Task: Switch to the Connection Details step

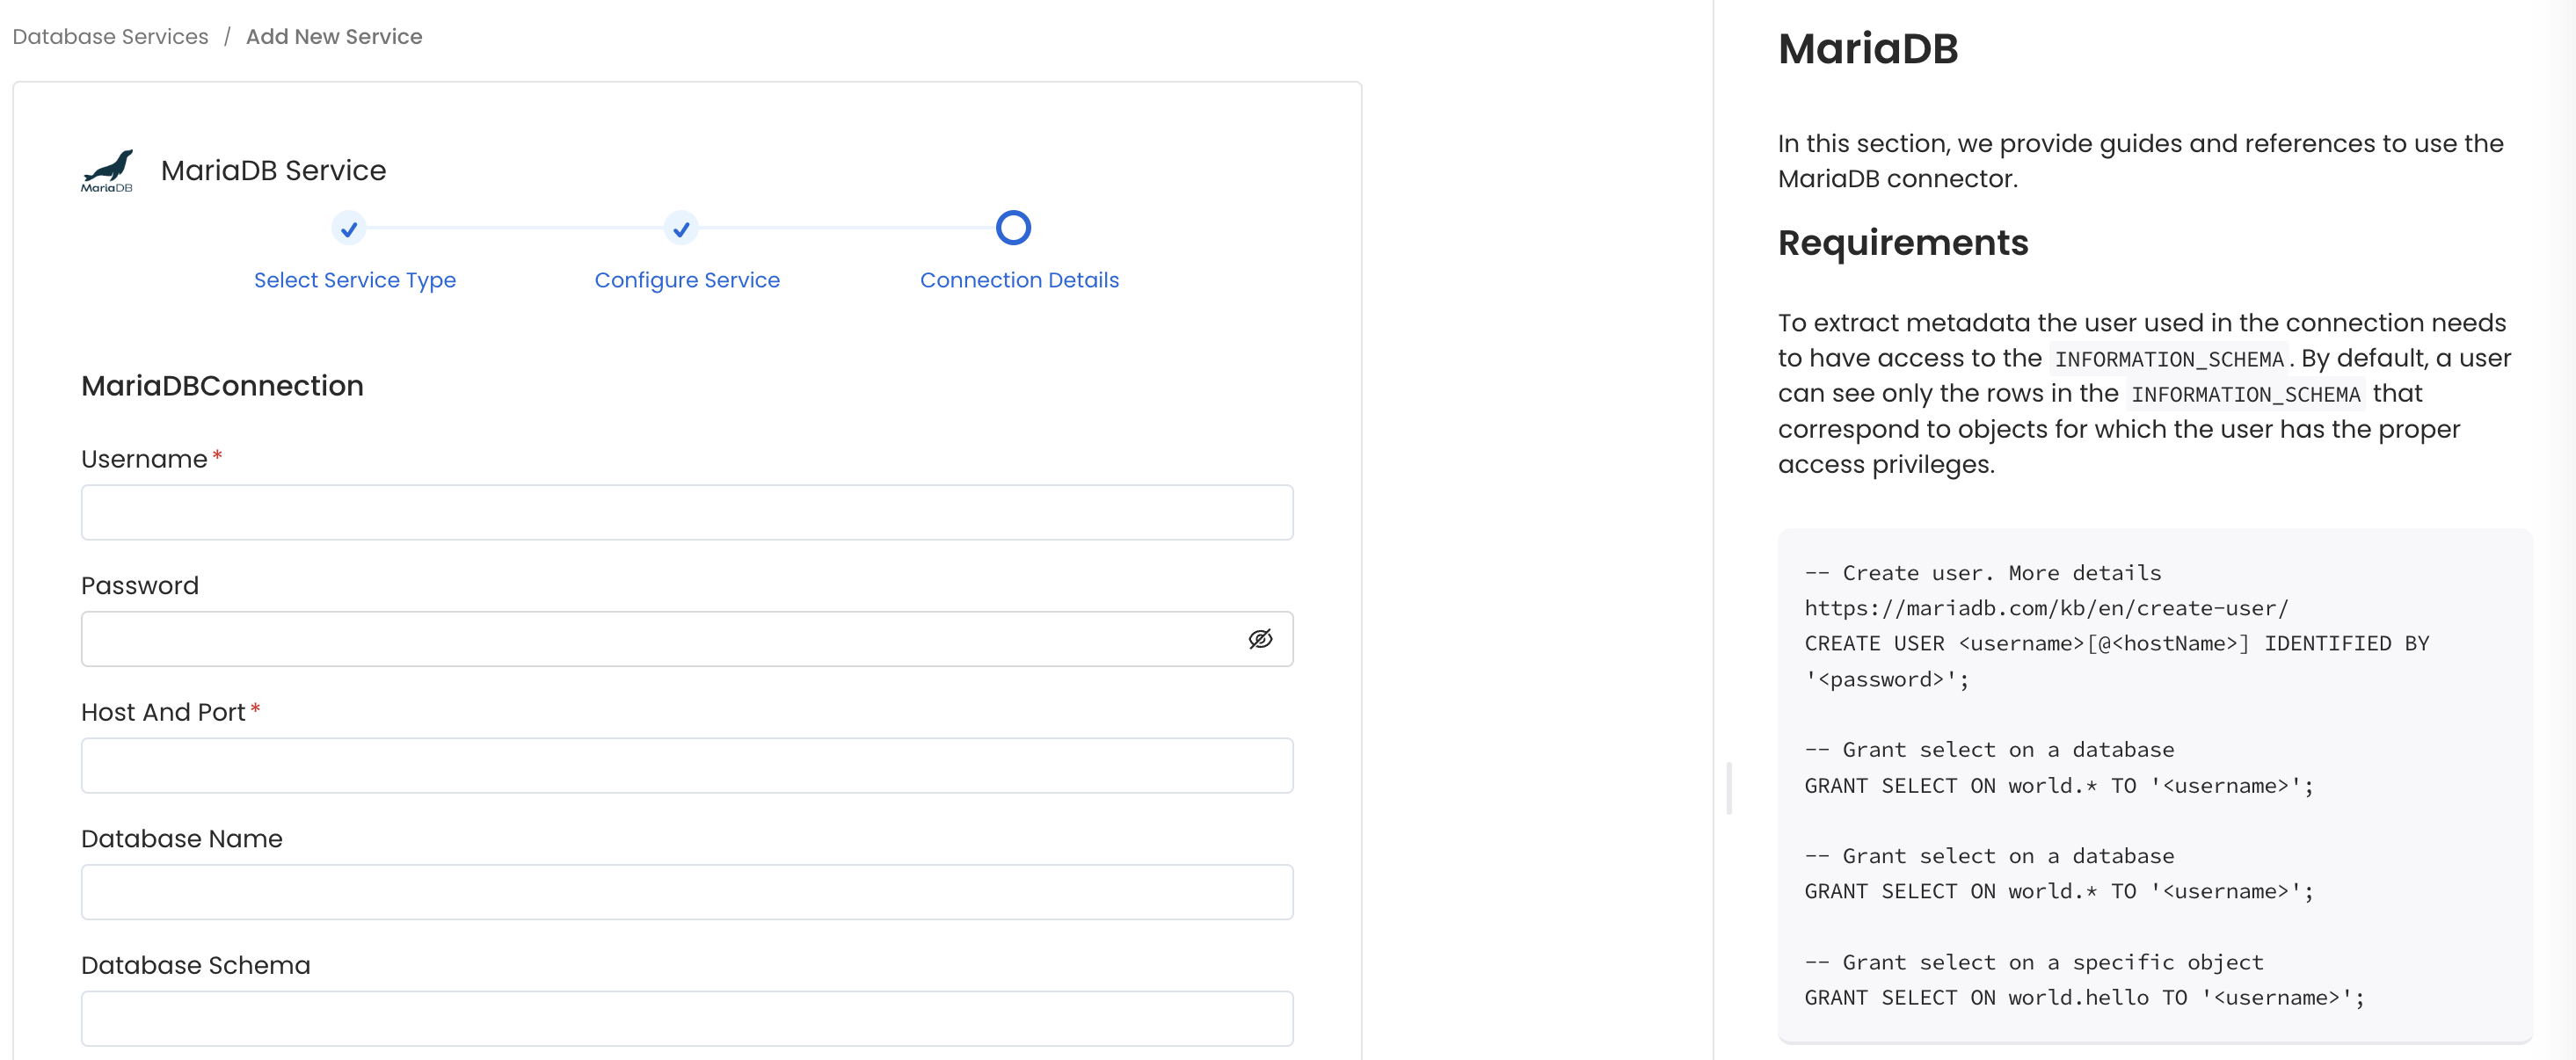Action: coord(1020,280)
